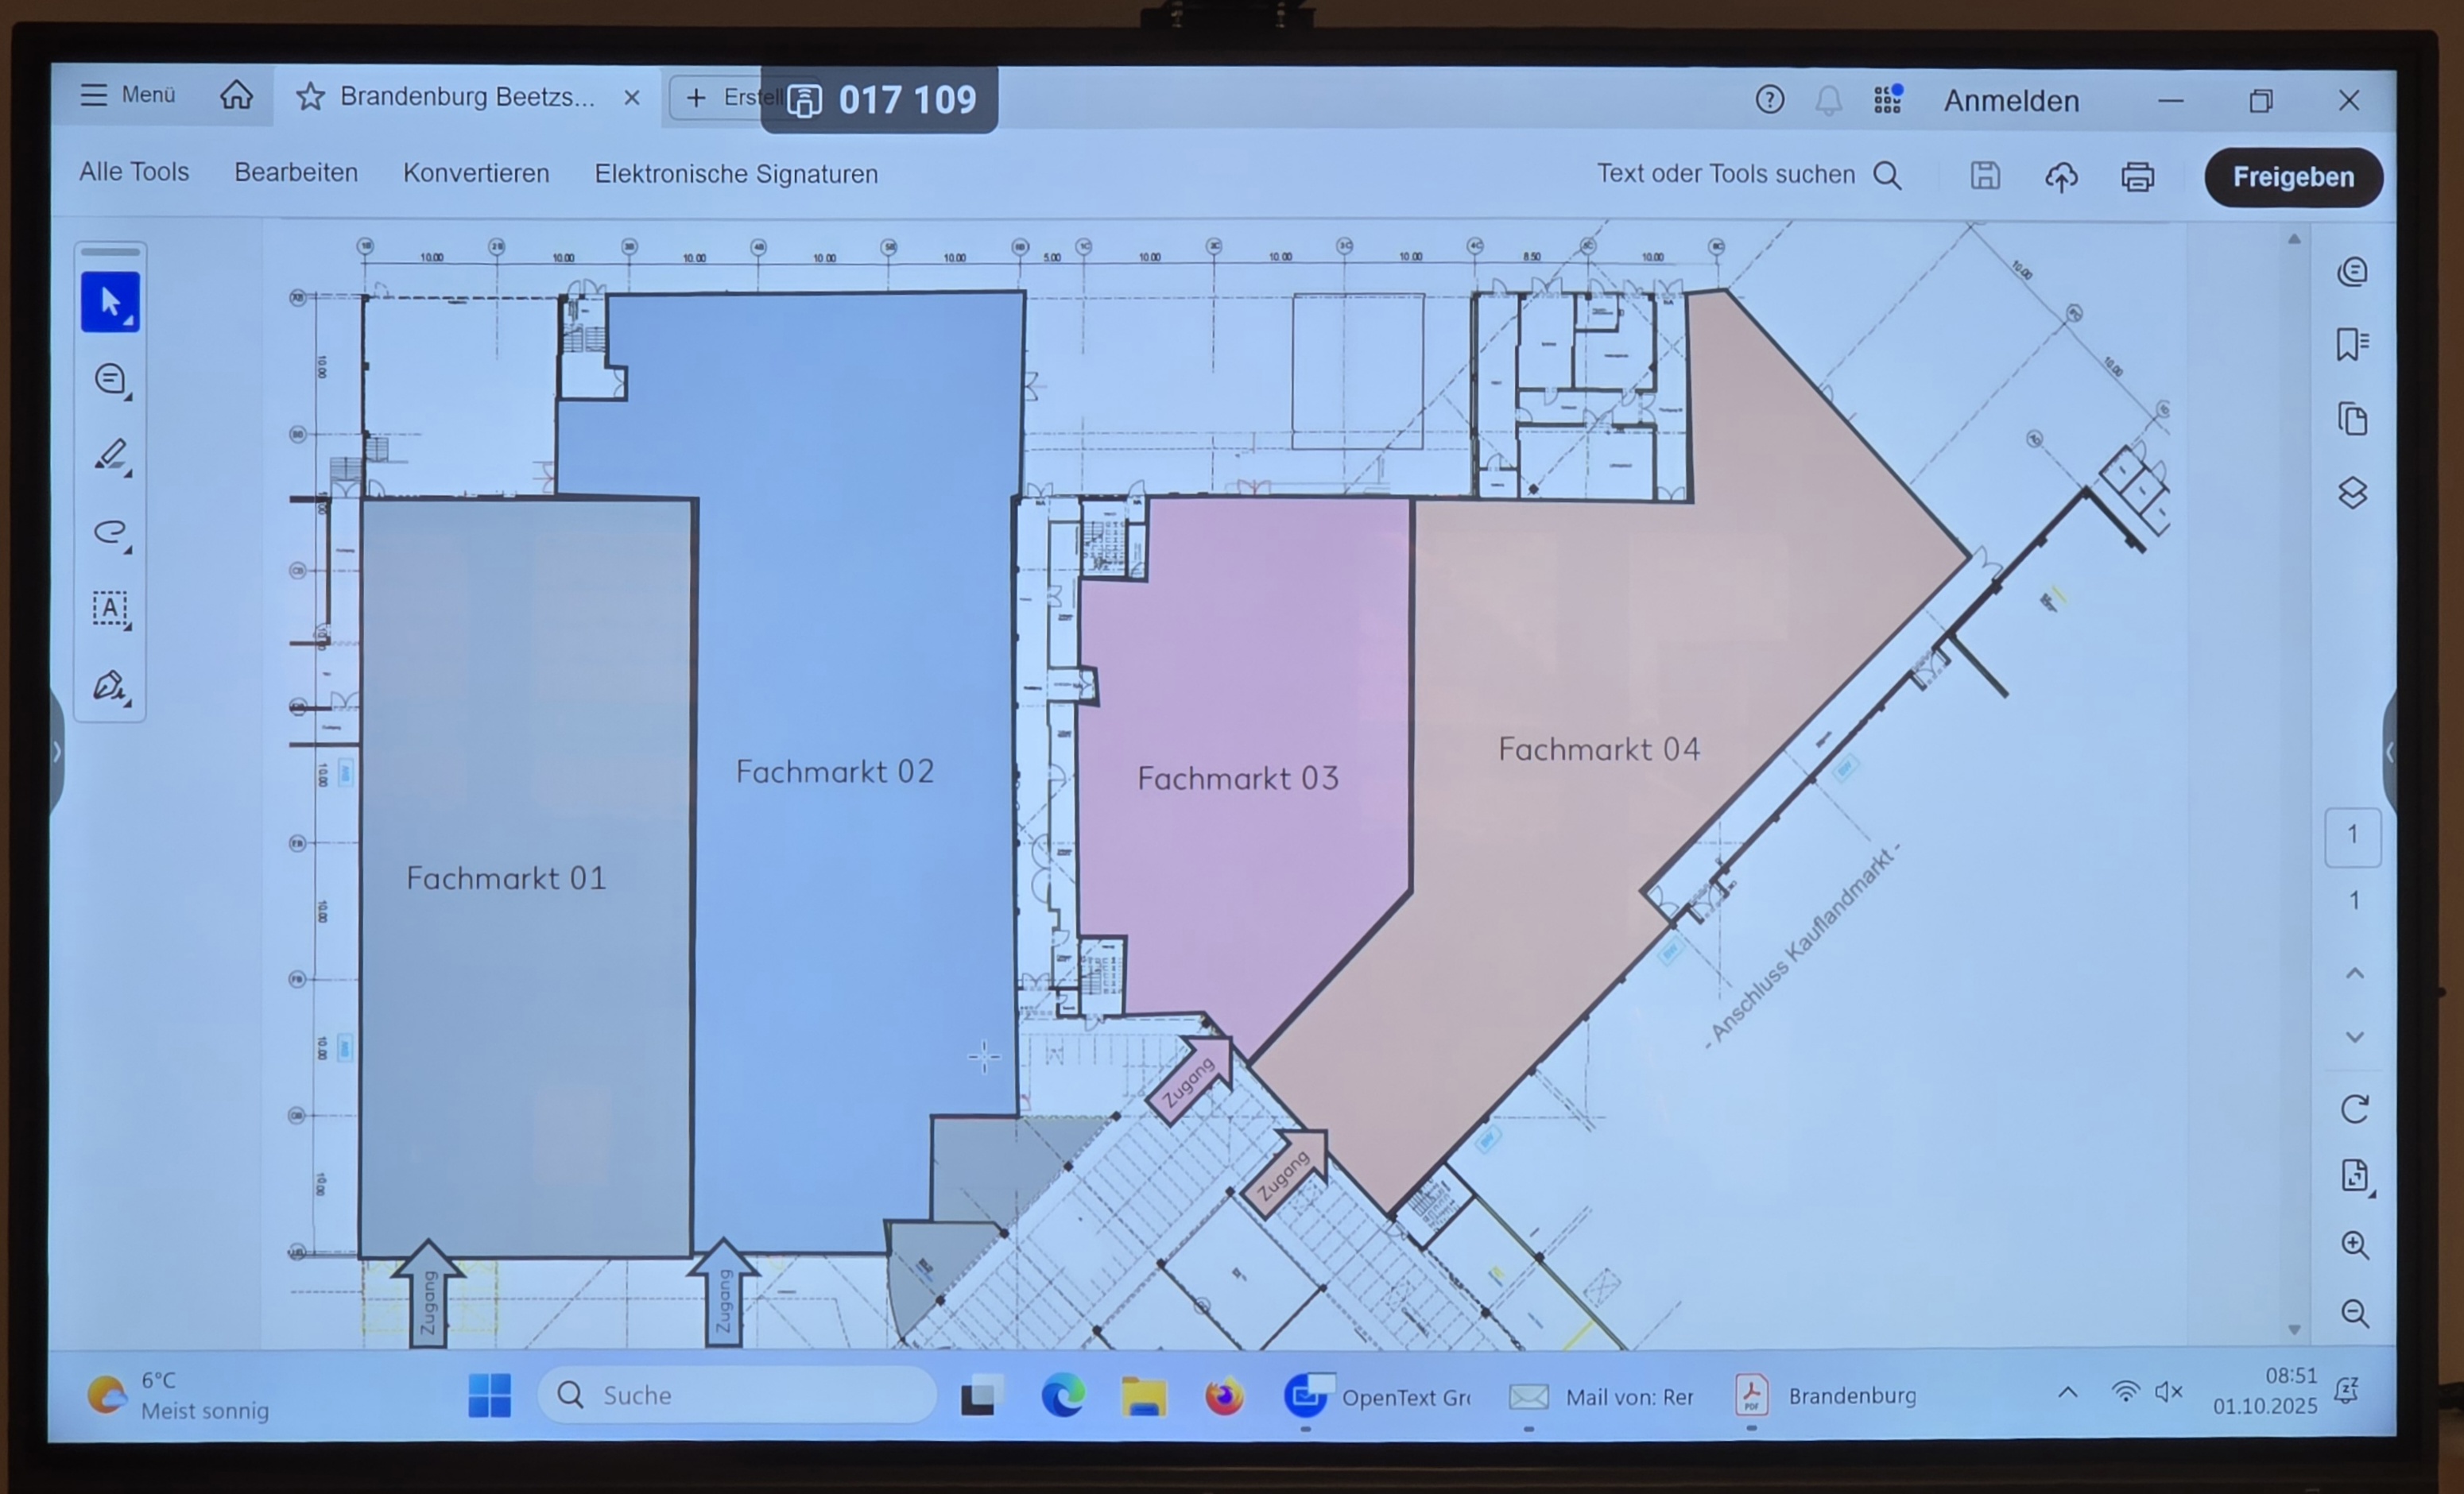Image resolution: width=2464 pixels, height=1494 pixels.
Task: Click the Anmelden sign-in link
Action: coord(2010,101)
